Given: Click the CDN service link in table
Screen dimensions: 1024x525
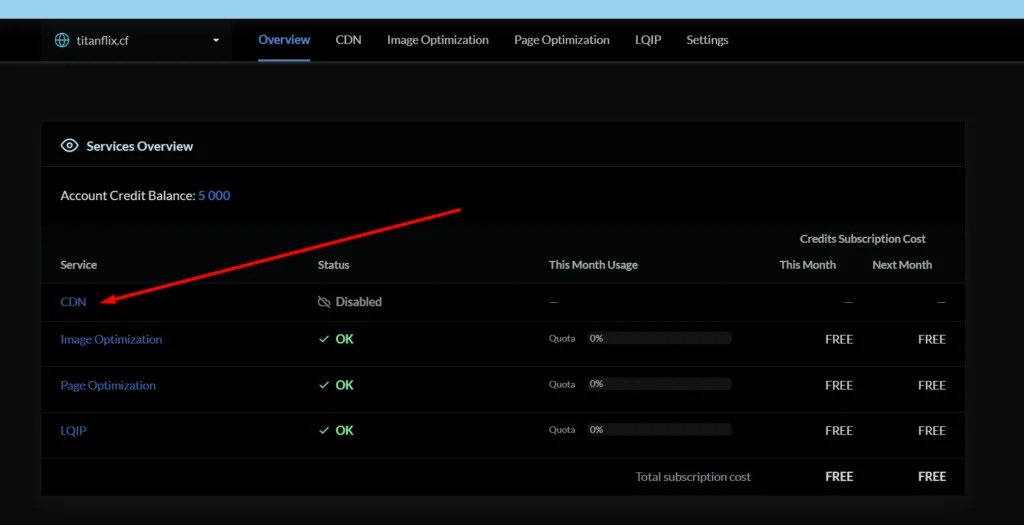Looking at the screenshot, I should pyautogui.click(x=73, y=302).
